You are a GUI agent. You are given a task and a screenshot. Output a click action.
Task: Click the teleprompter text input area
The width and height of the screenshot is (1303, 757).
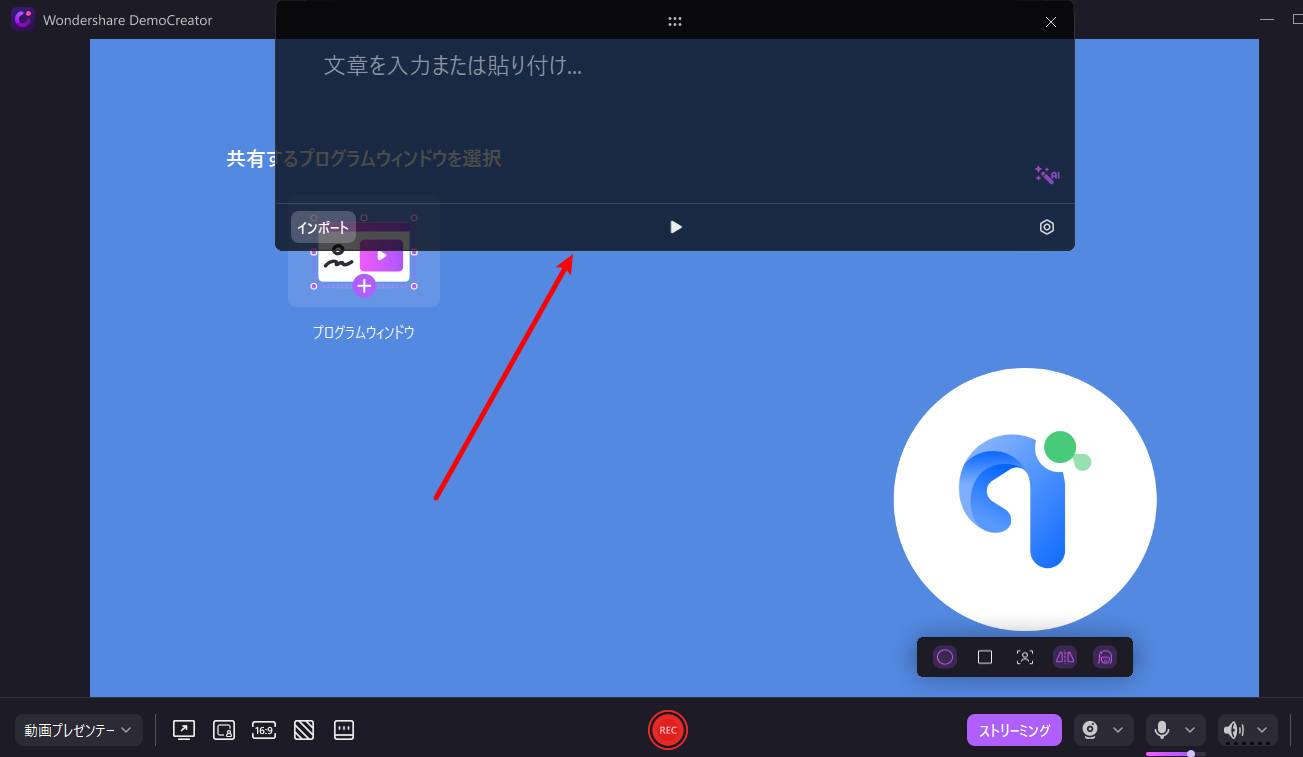click(675, 120)
